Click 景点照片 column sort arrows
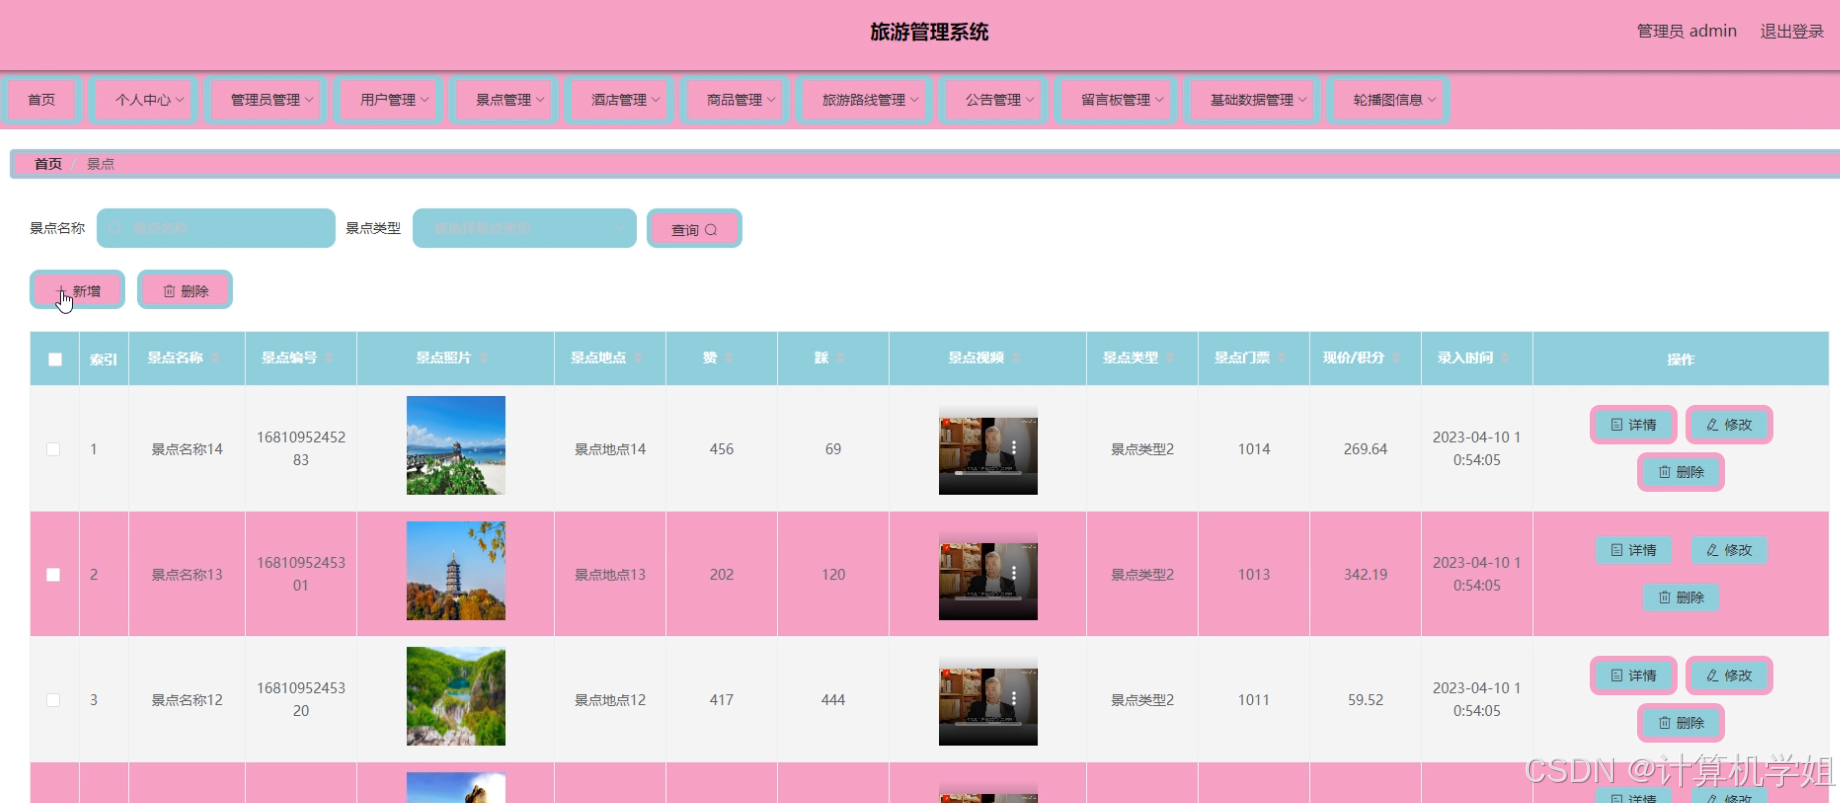1840x803 pixels. [484, 358]
